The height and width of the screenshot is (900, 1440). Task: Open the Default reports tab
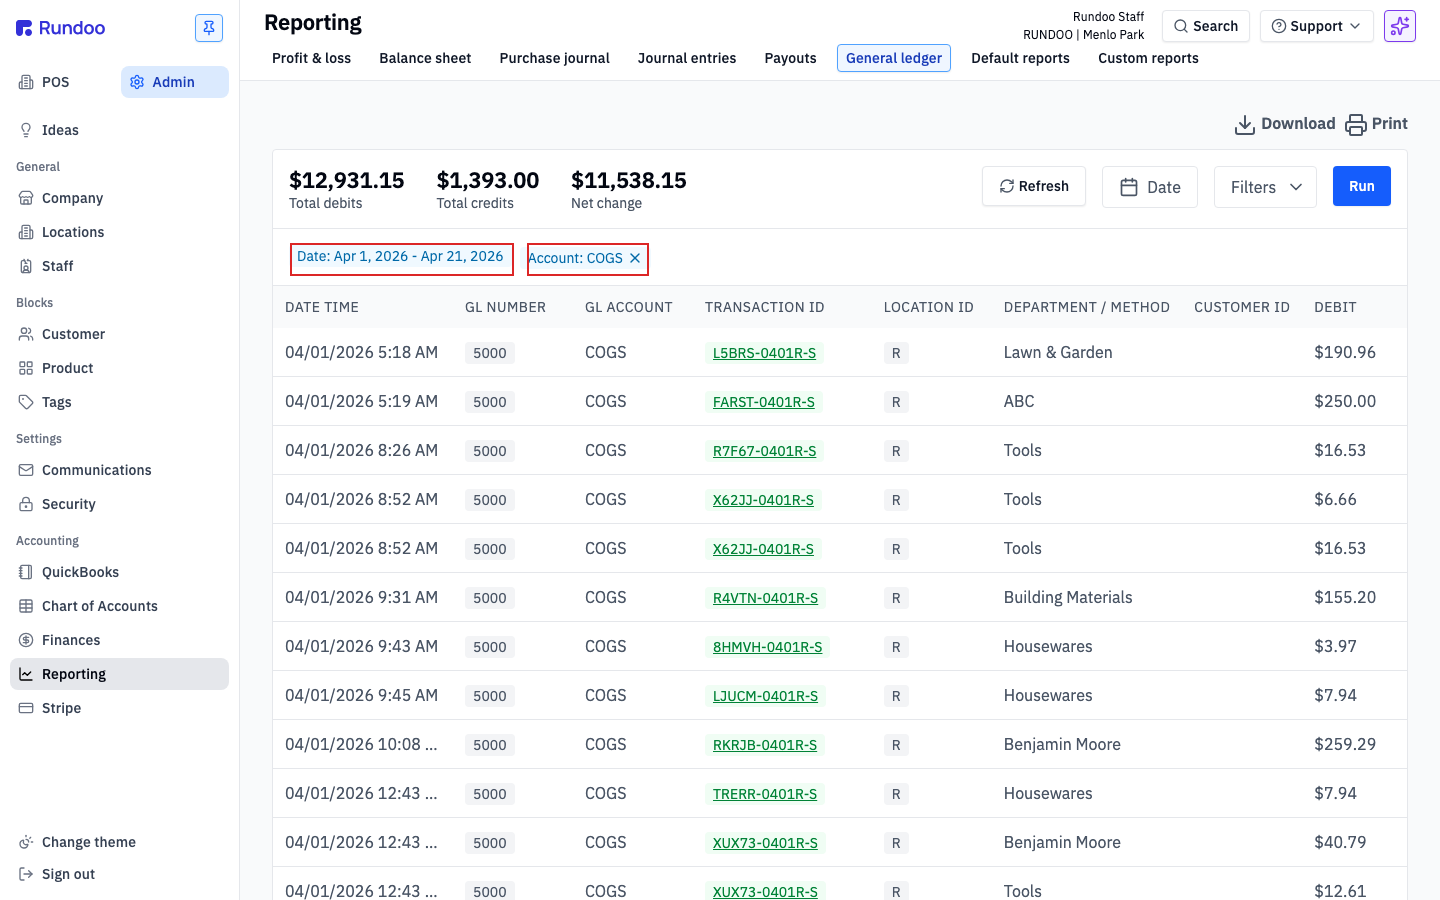1020,58
